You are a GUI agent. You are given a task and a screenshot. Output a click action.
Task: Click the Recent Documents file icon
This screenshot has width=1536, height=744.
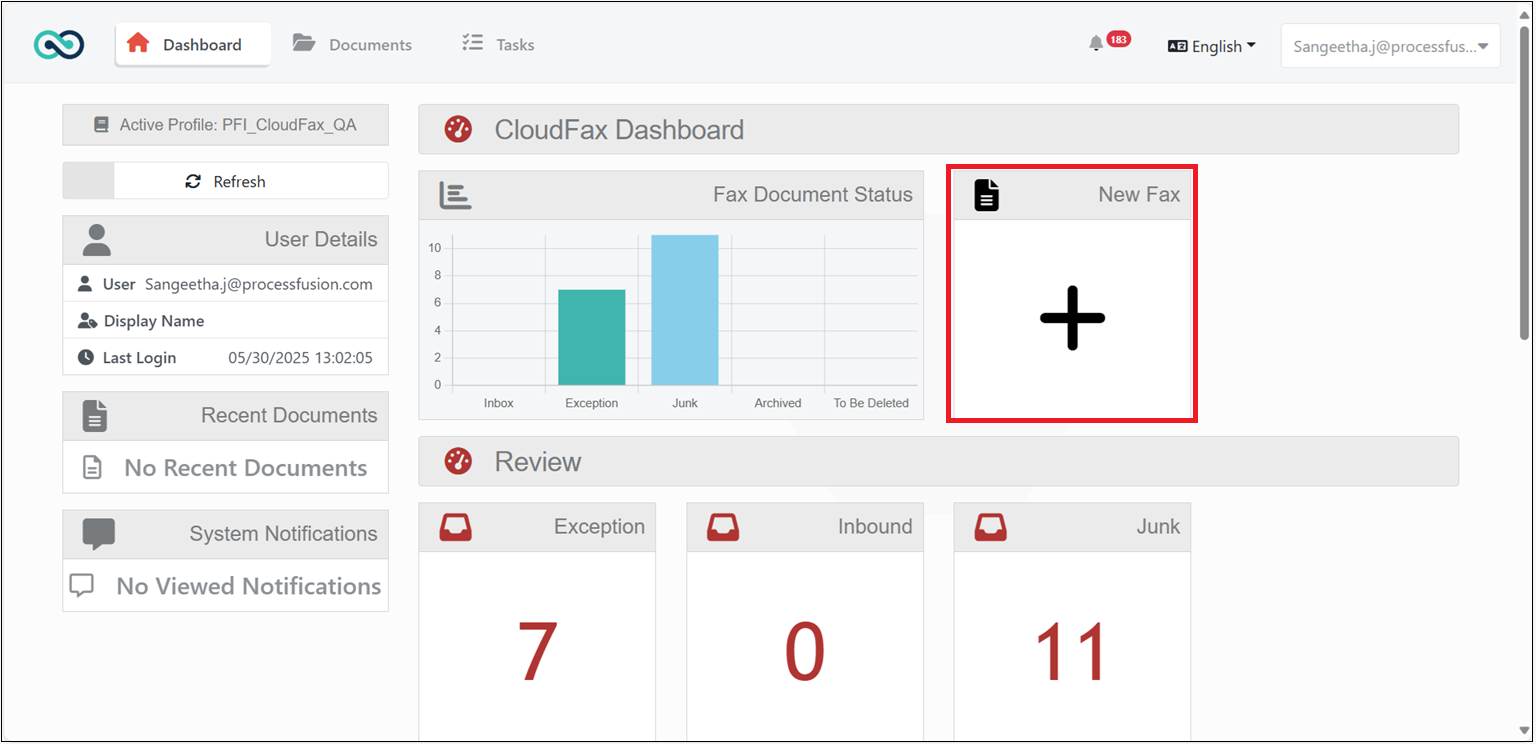pos(95,415)
